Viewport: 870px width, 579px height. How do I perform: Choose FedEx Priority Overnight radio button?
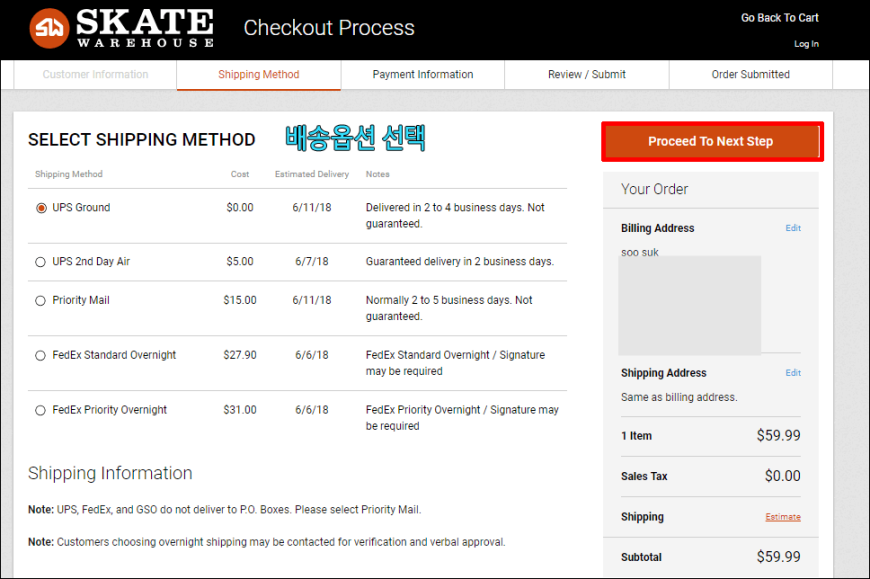point(41,410)
